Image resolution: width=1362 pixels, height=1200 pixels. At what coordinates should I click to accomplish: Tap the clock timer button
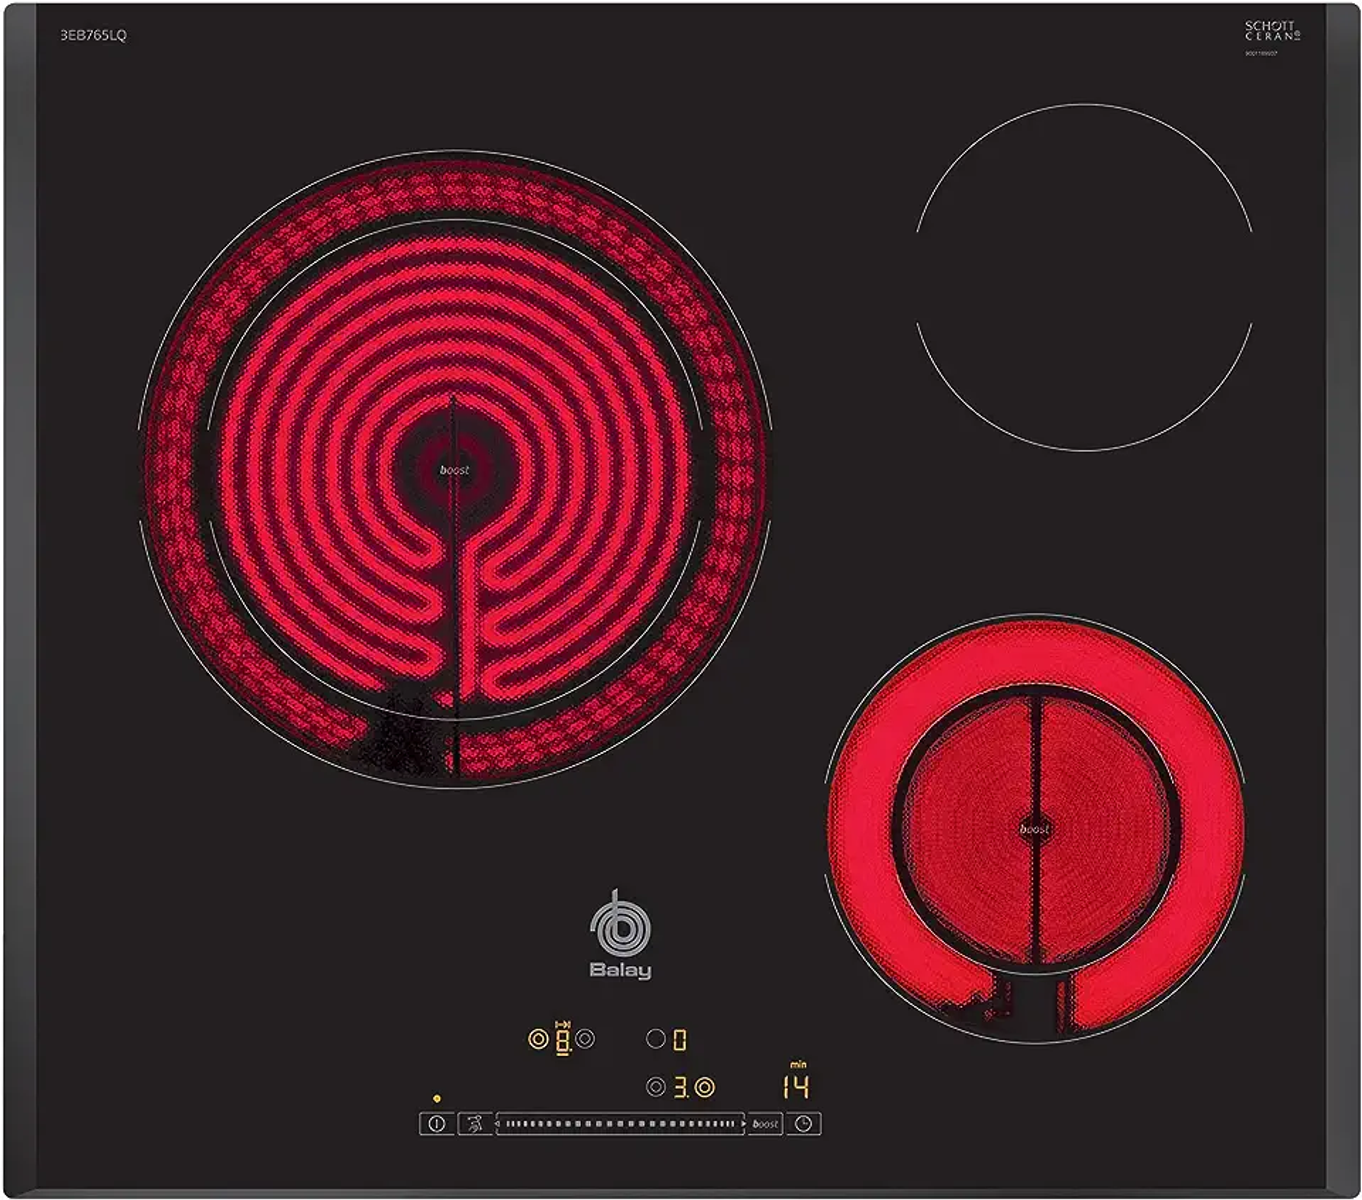[x=803, y=1124]
